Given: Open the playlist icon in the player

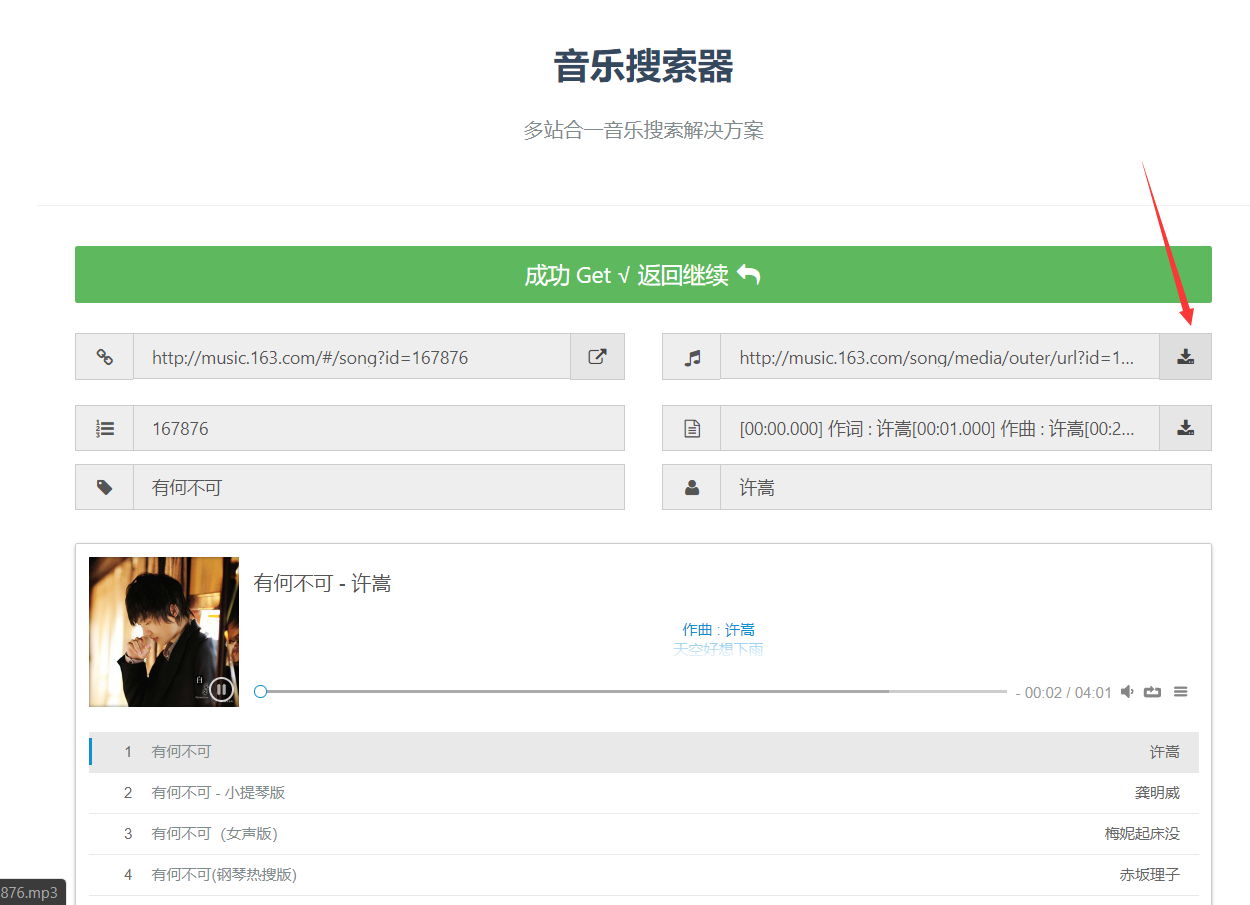Looking at the screenshot, I should click(1181, 691).
